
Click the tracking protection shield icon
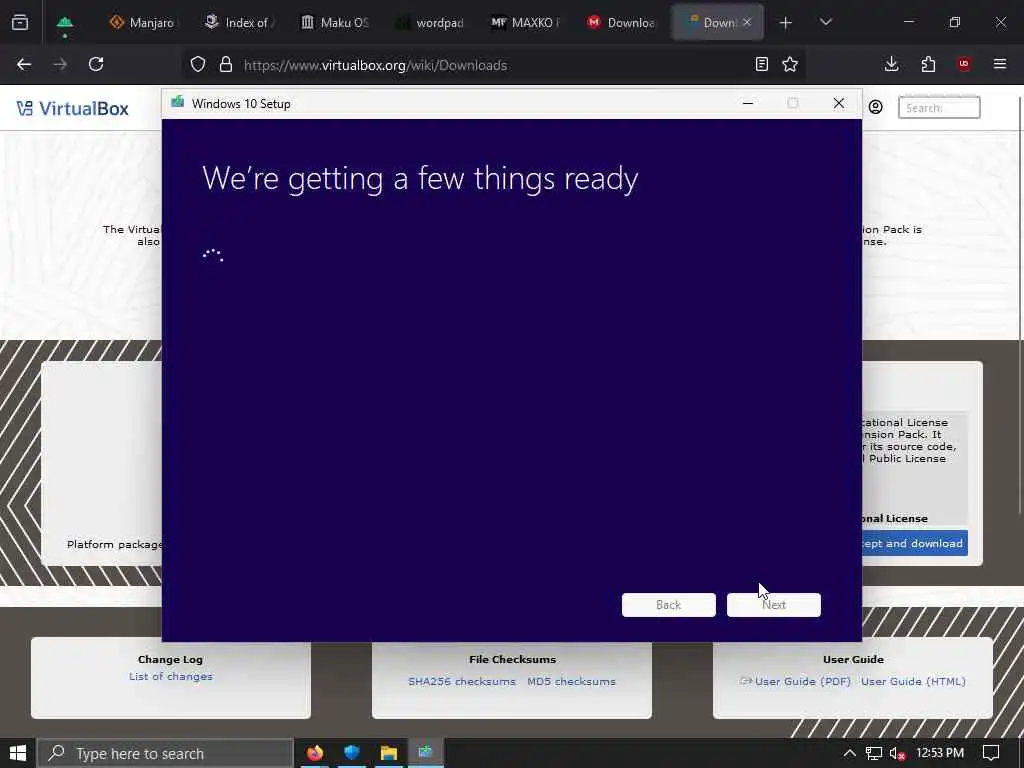coord(198,65)
